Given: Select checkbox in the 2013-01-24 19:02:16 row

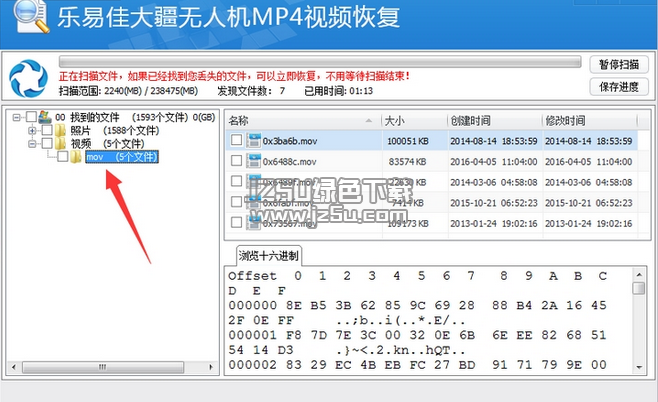Looking at the screenshot, I should tap(237, 222).
